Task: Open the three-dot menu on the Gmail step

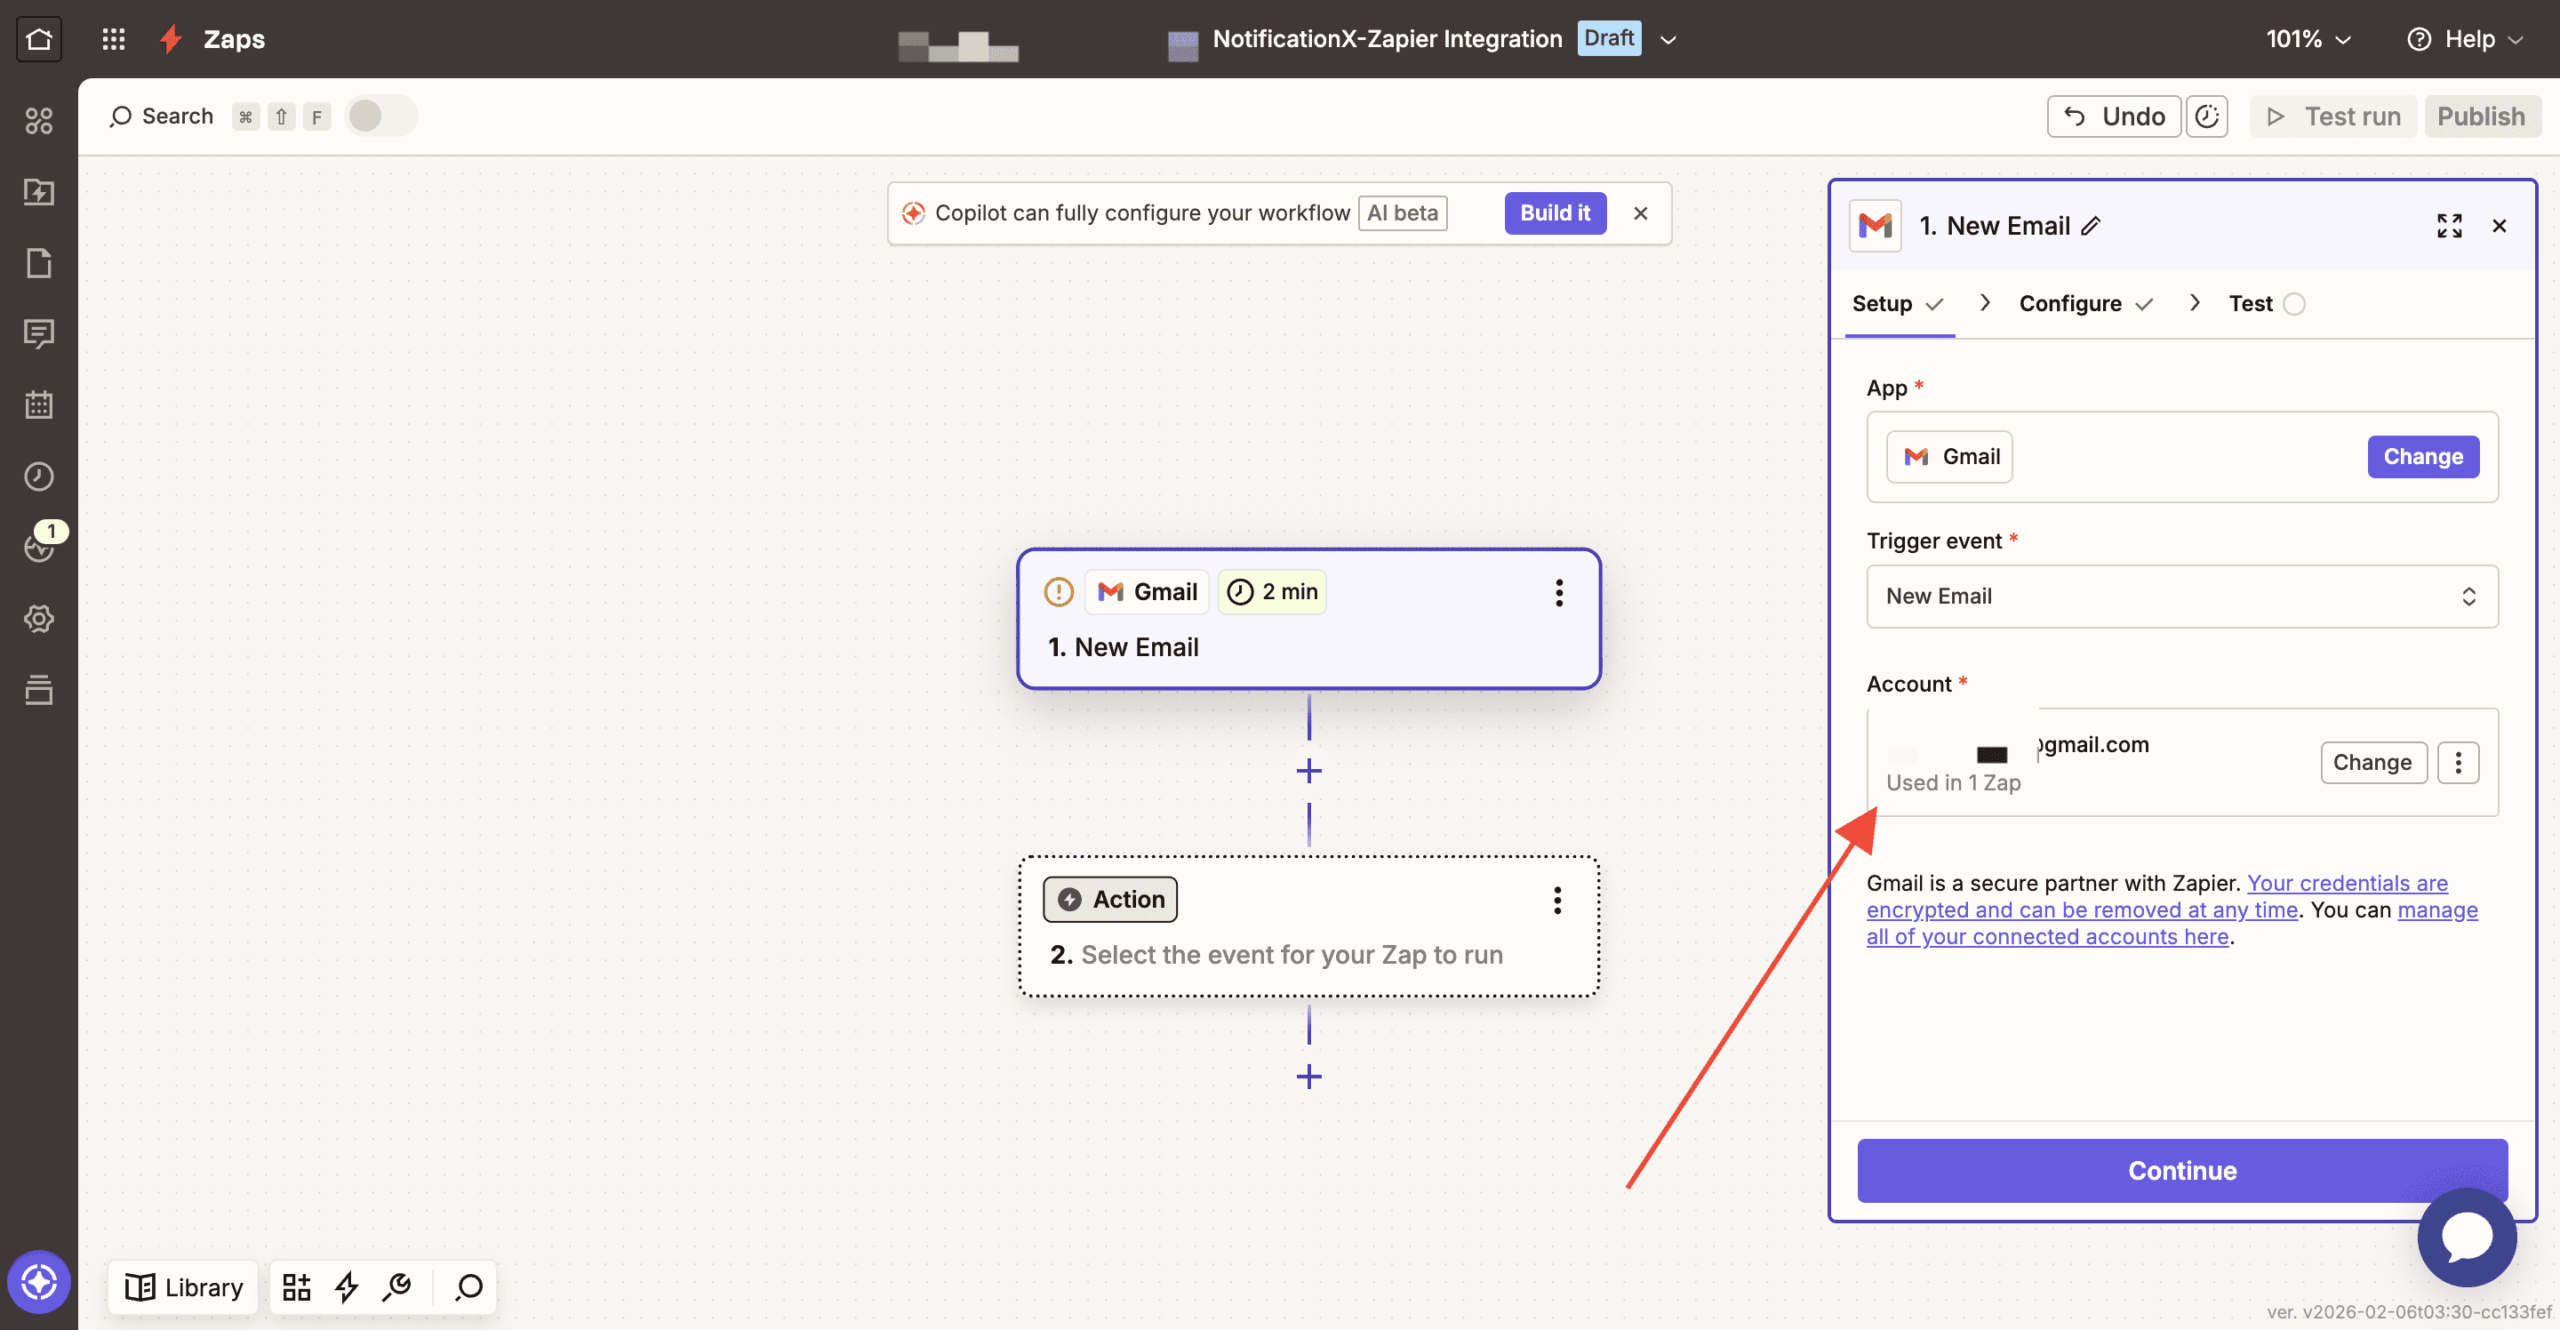Action: [x=1558, y=593]
